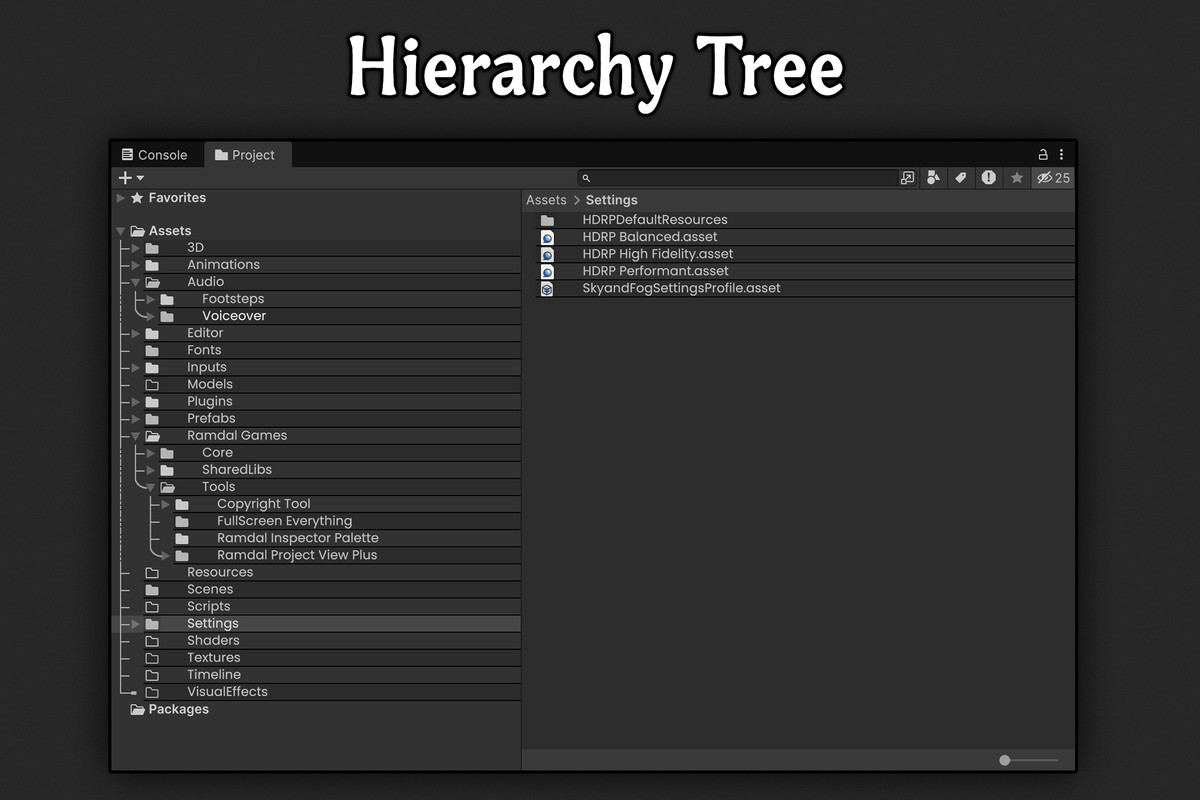Click the lock icon in Project panel
Screen dimensions: 1200x800
click(x=1043, y=154)
